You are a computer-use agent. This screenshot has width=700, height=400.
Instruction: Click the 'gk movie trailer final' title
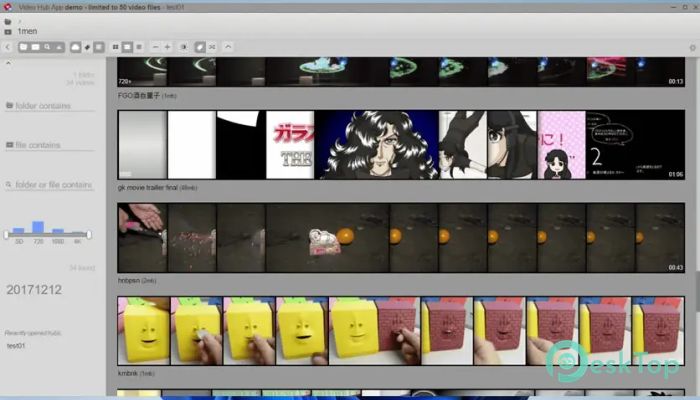(x=148, y=188)
